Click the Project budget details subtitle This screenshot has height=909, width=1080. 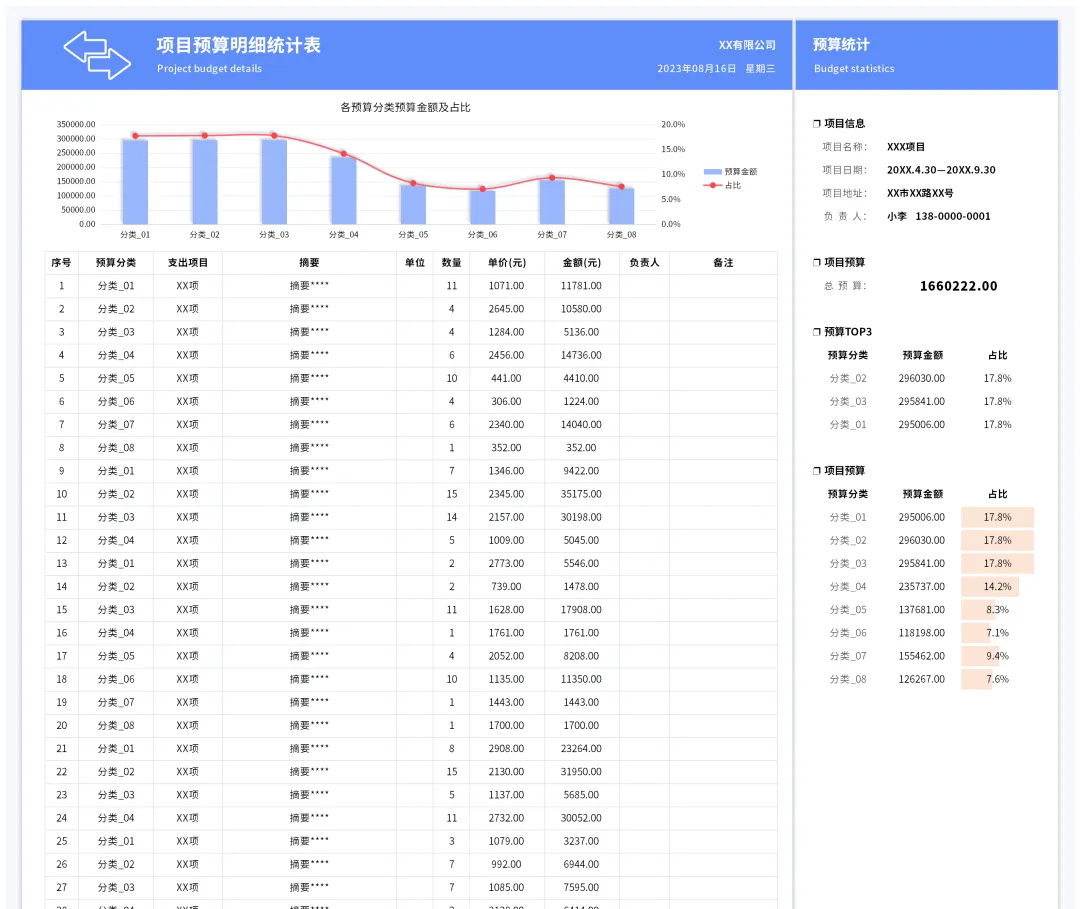(x=209, y=69)
